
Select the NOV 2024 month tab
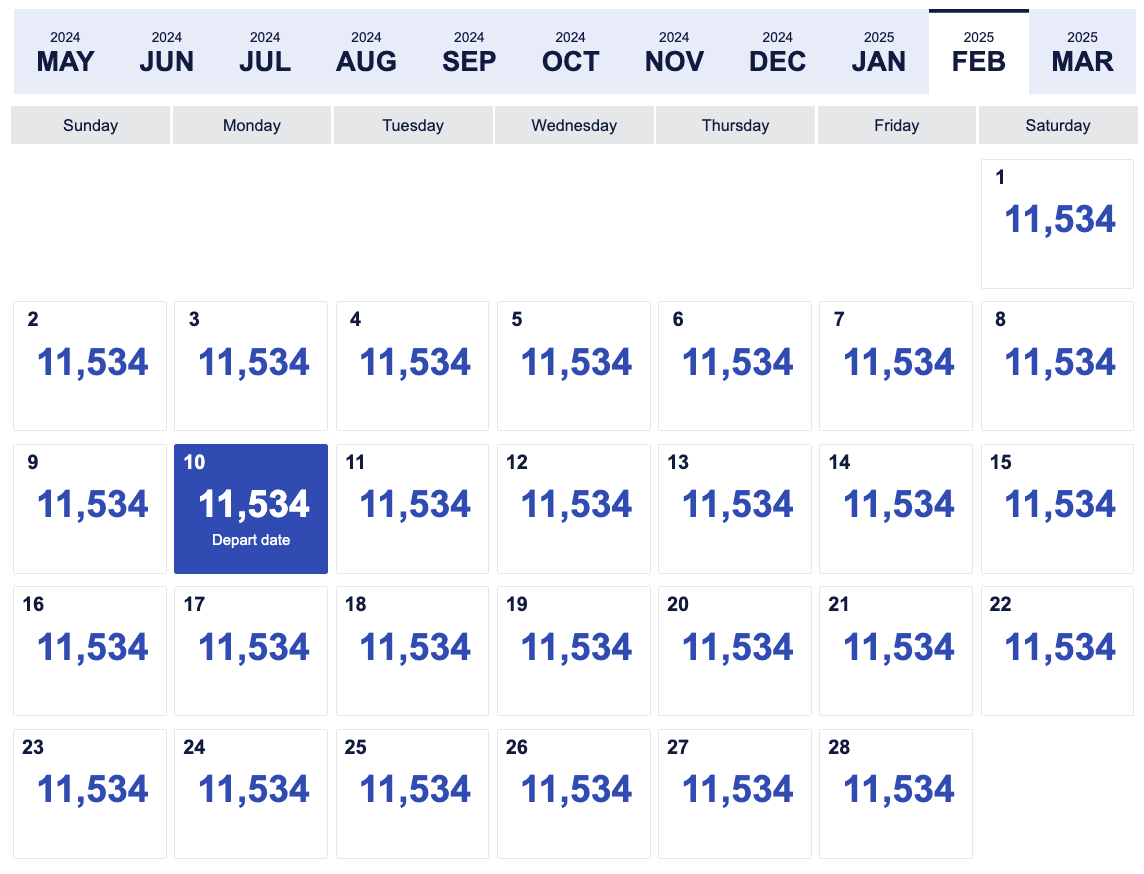674,52
